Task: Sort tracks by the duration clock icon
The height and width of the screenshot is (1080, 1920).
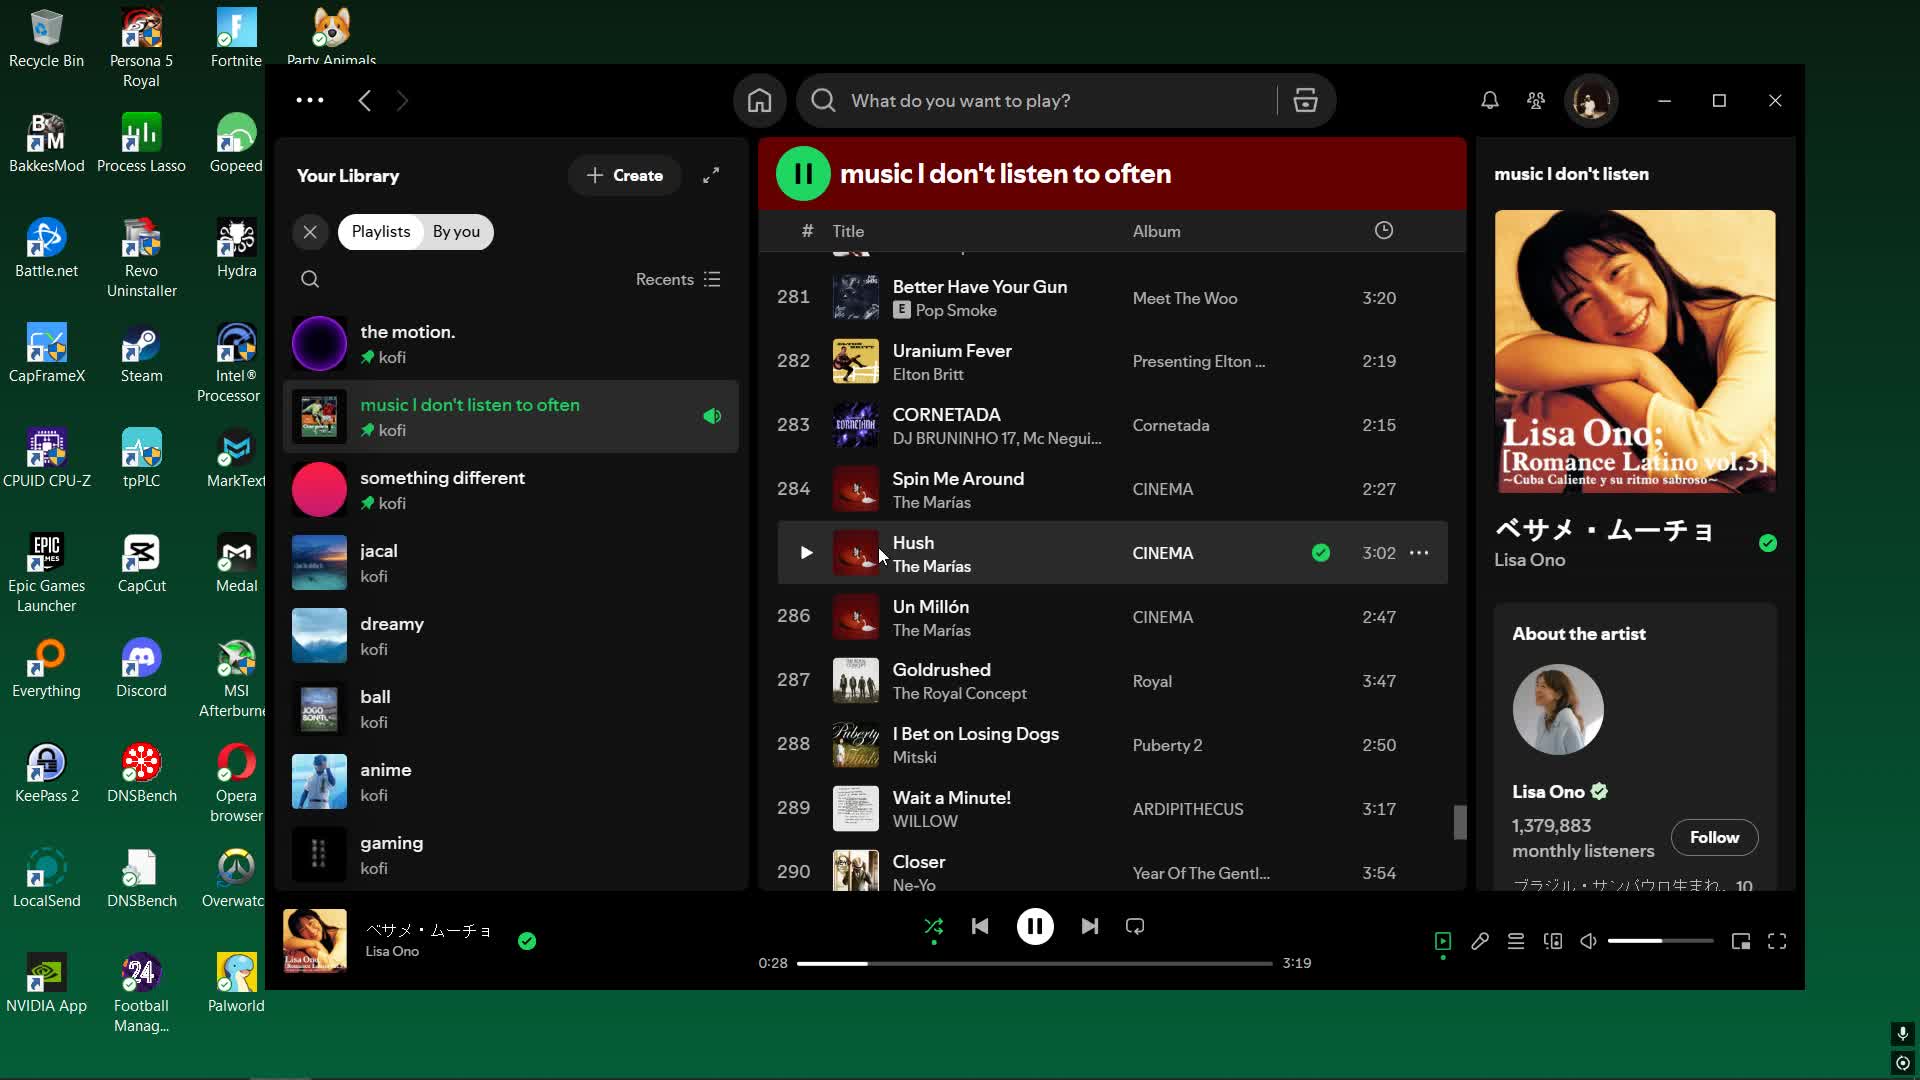Action: click(1384, 231)
